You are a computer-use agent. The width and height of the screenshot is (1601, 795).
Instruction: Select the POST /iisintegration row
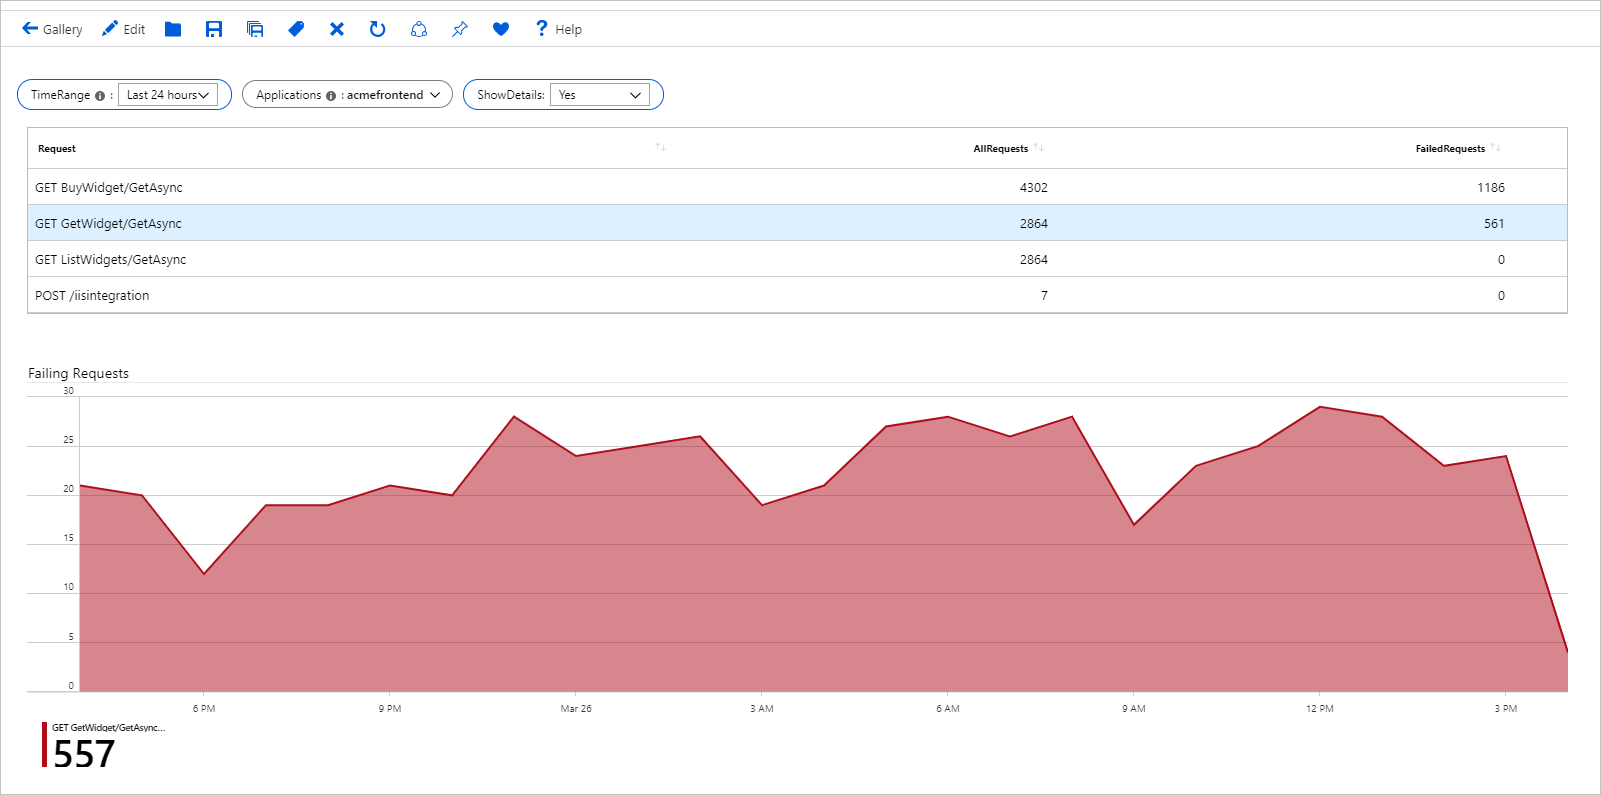point(797,295)
